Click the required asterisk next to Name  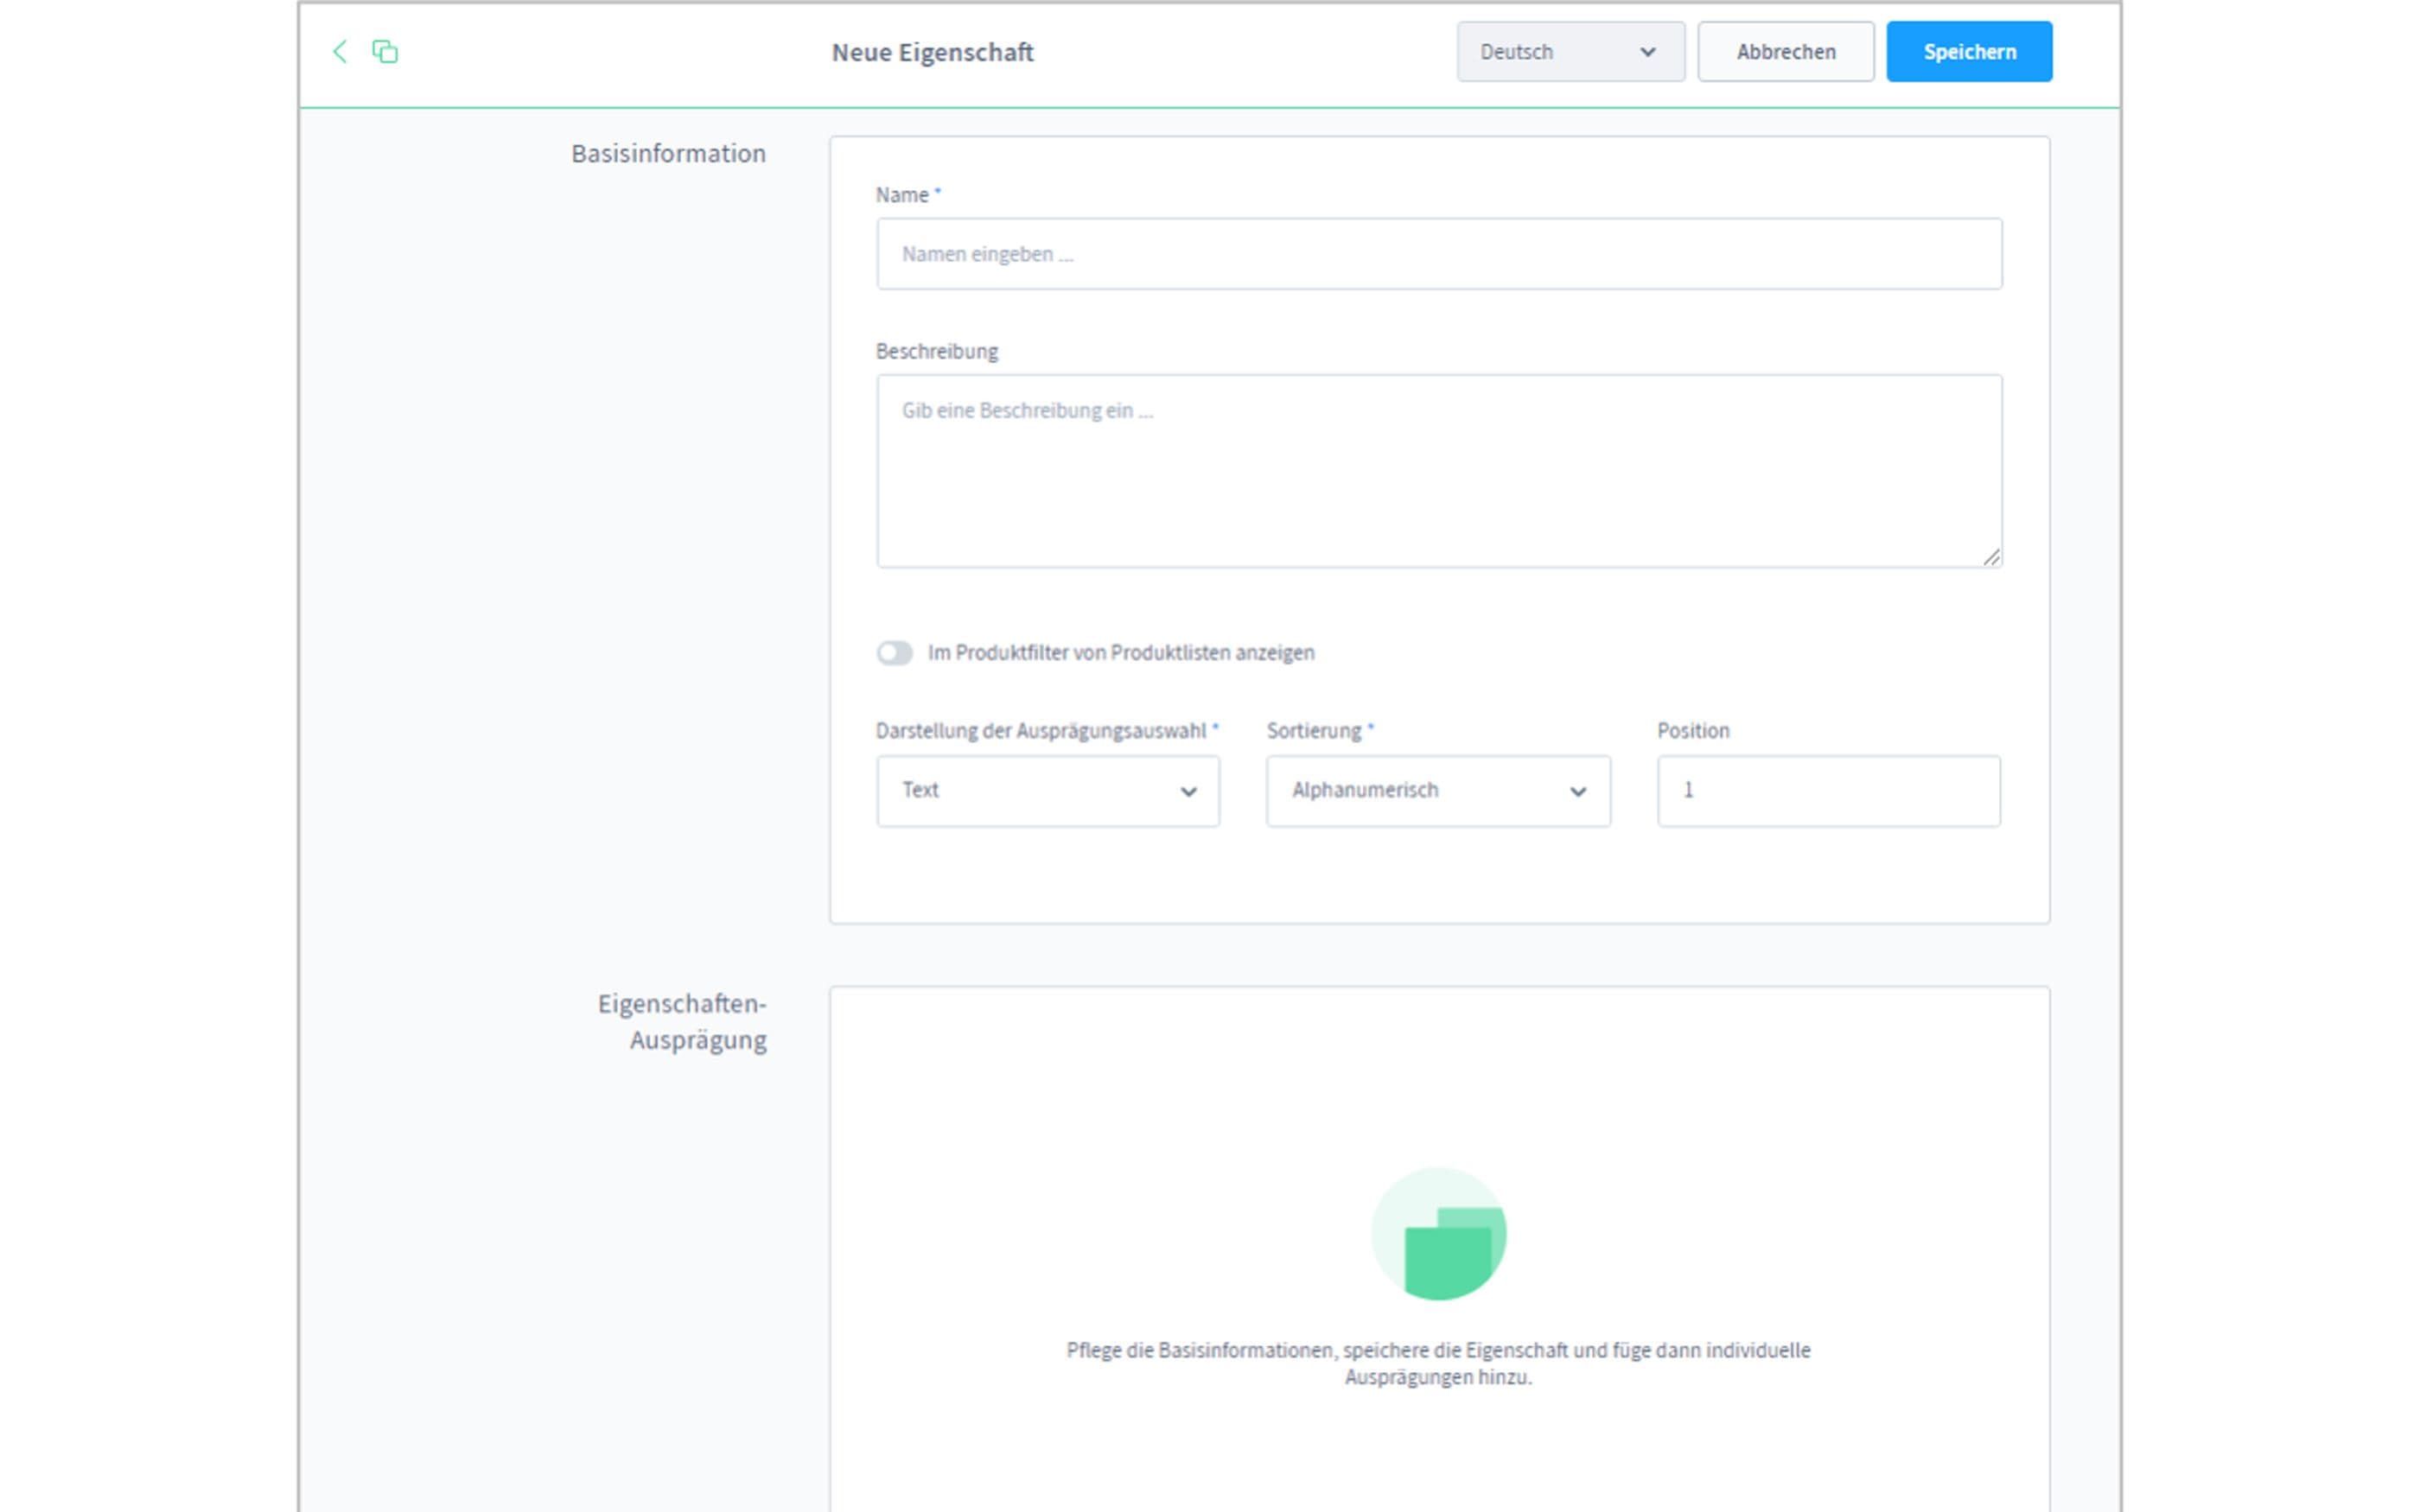[938, 191]
